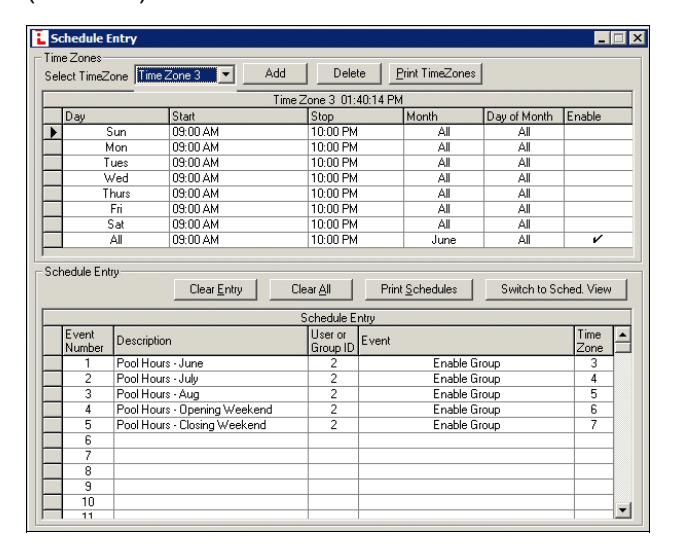The width and height of the screenshot is (675, 553).
Task: Click Enable Group event for event 3
Action: coord(466,394)
